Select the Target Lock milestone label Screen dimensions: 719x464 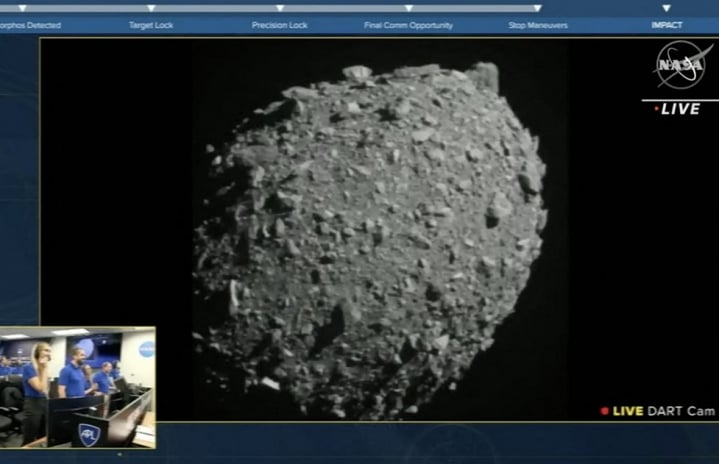pyautogui.click(x=151, y=25)
